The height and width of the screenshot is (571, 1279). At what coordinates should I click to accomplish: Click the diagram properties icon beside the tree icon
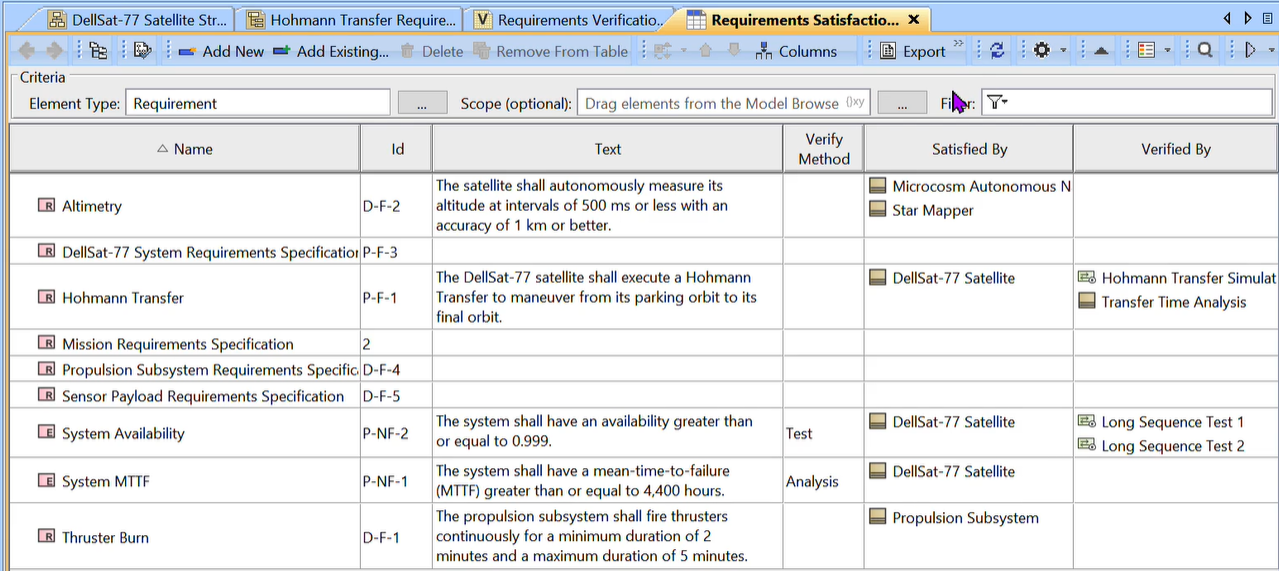142,51
